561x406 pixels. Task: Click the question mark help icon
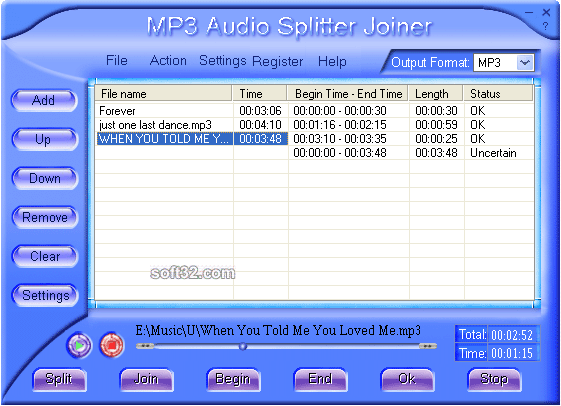pos(545,26)
